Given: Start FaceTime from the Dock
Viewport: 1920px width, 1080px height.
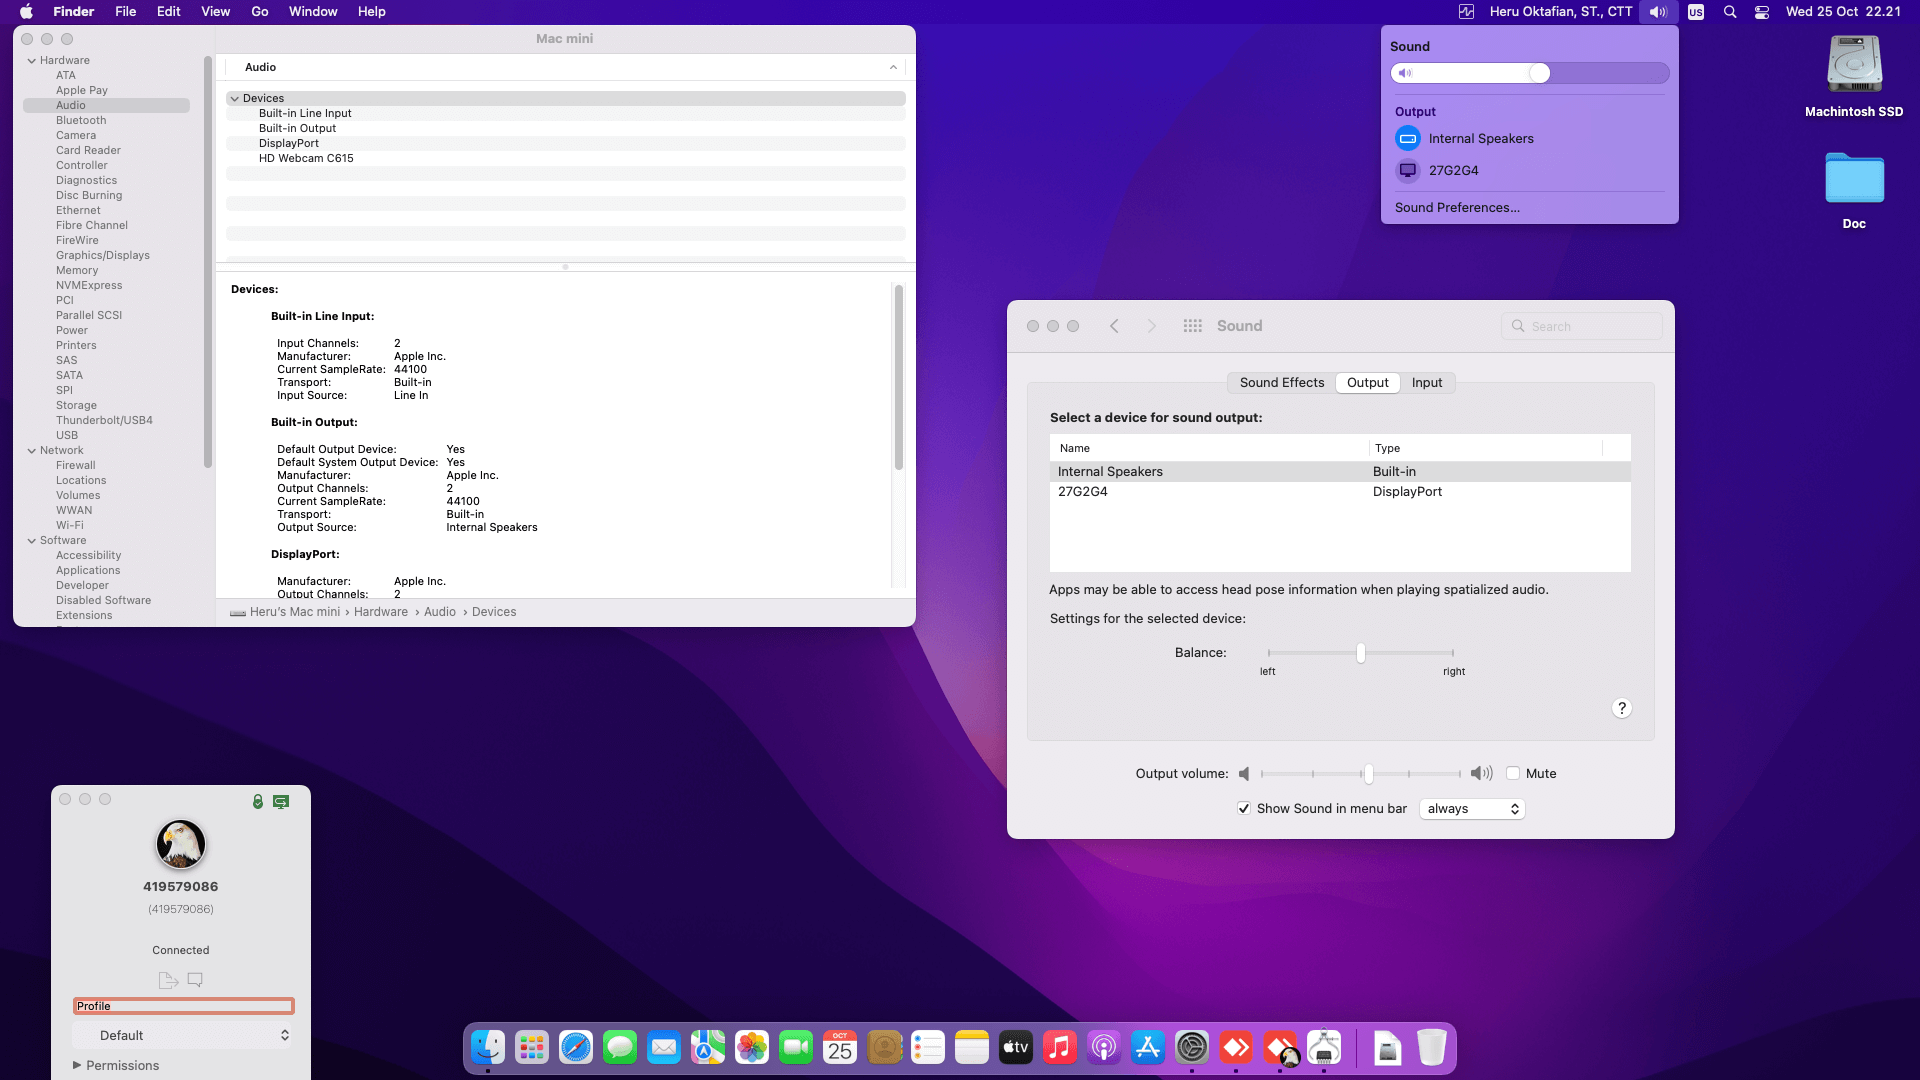Looking at the screenshot, I should point(796,1047).
